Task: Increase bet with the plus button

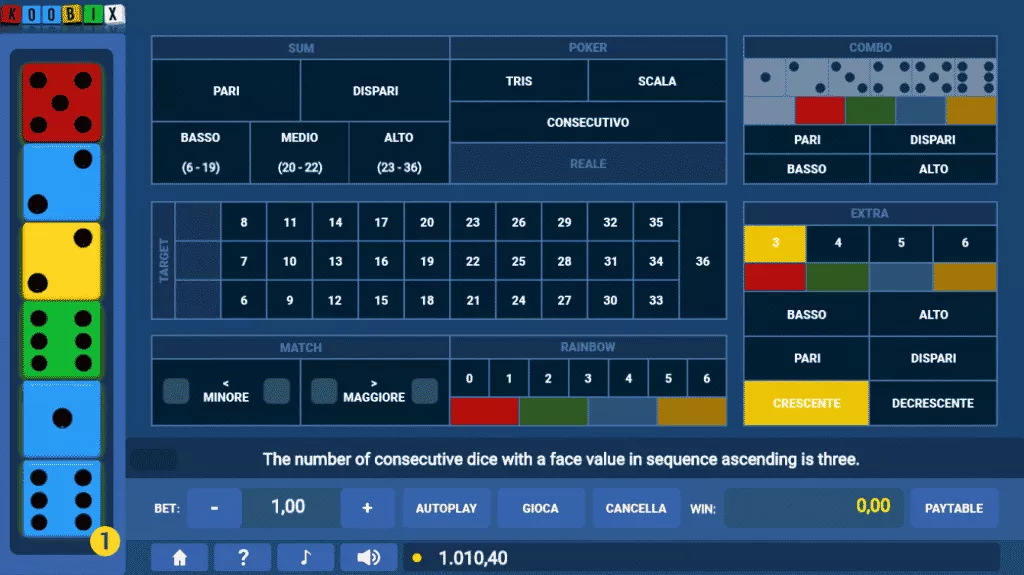Action: click(367, 508)
